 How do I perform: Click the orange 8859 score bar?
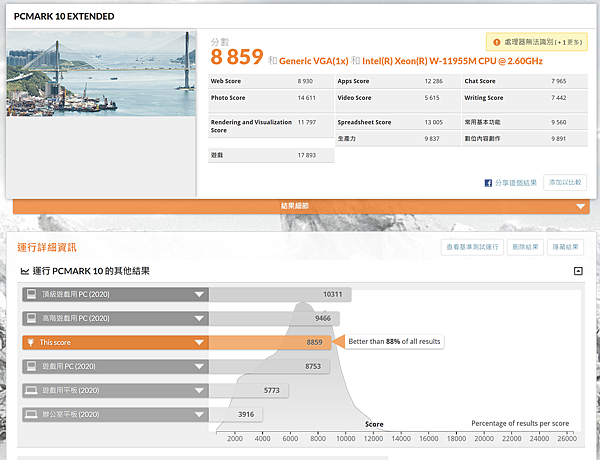pos(270,343)
